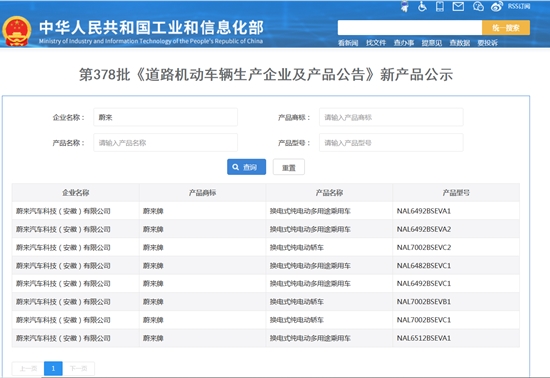The height and width of the screenshot is (378, 550).
Task: Open the wheelchair accessibility icon
Action: pos(422,6)
